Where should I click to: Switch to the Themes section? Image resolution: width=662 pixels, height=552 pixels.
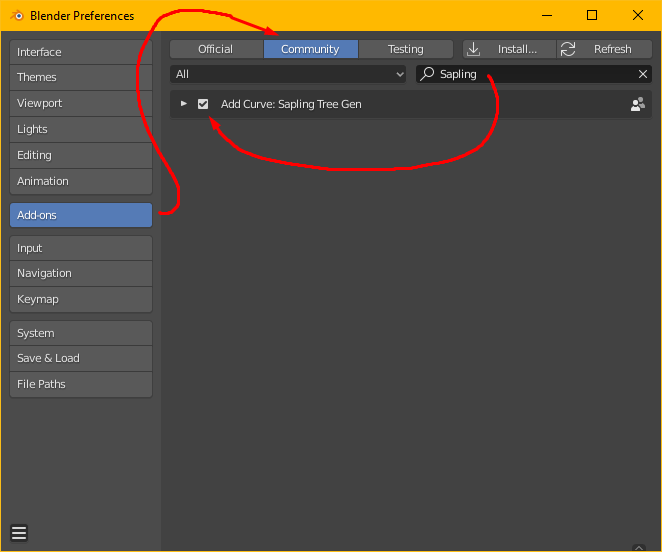(x=81, y=77)
